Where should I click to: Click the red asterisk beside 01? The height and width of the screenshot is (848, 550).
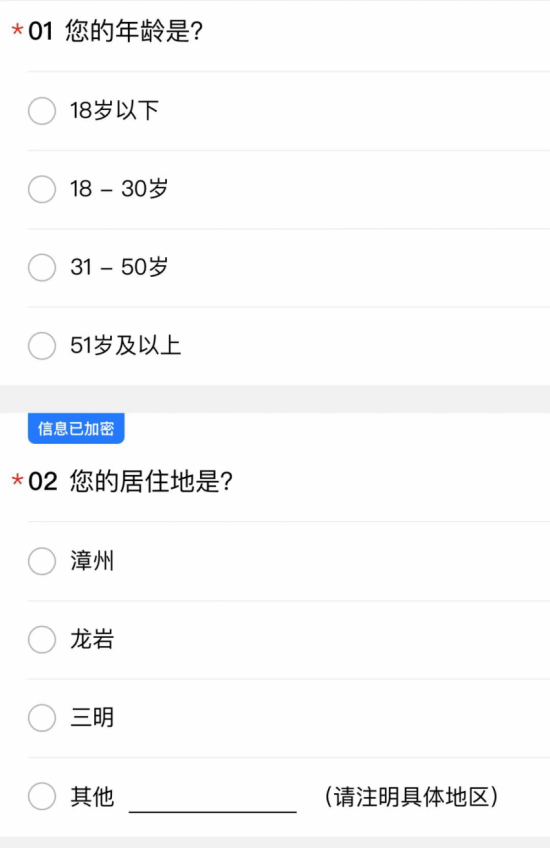[x=17, y=30]
